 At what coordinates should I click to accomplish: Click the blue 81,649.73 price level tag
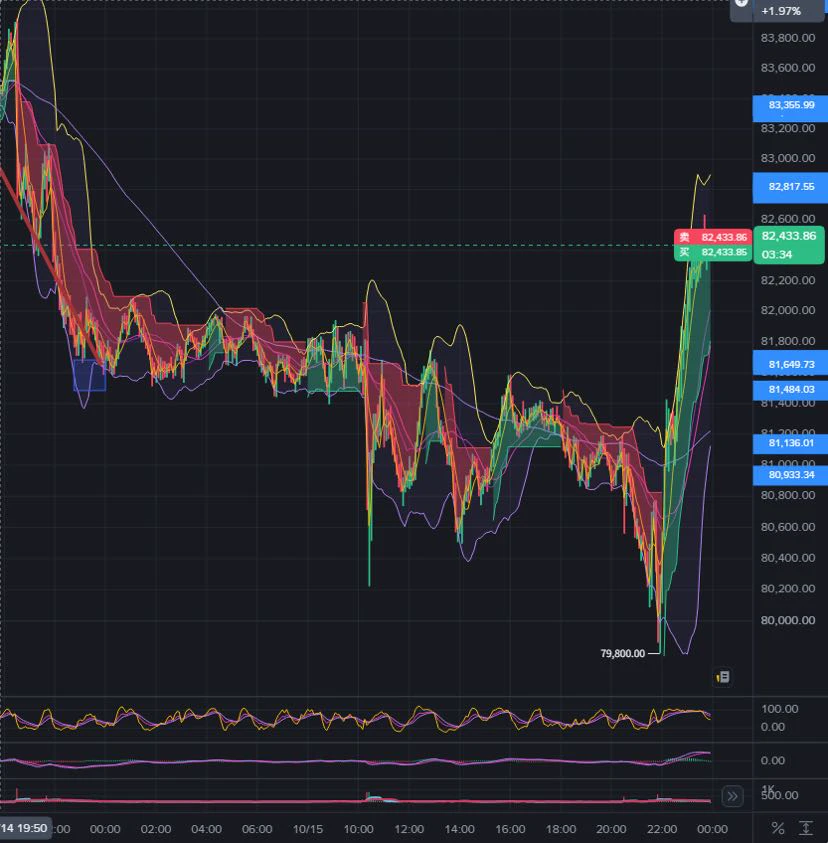tap(790, 364)
